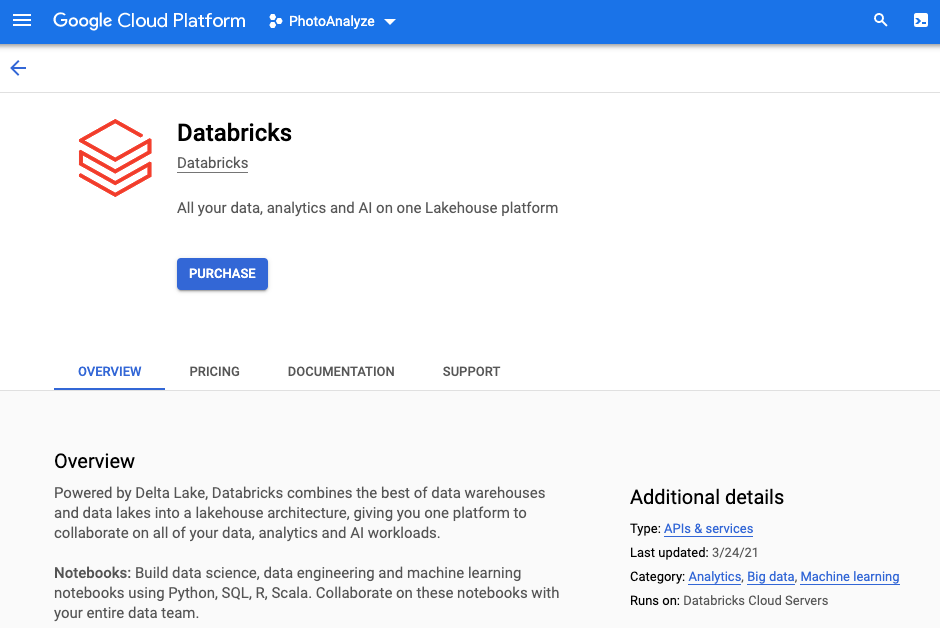Click the Databricks Cloud Servers text

coord(755,600)
